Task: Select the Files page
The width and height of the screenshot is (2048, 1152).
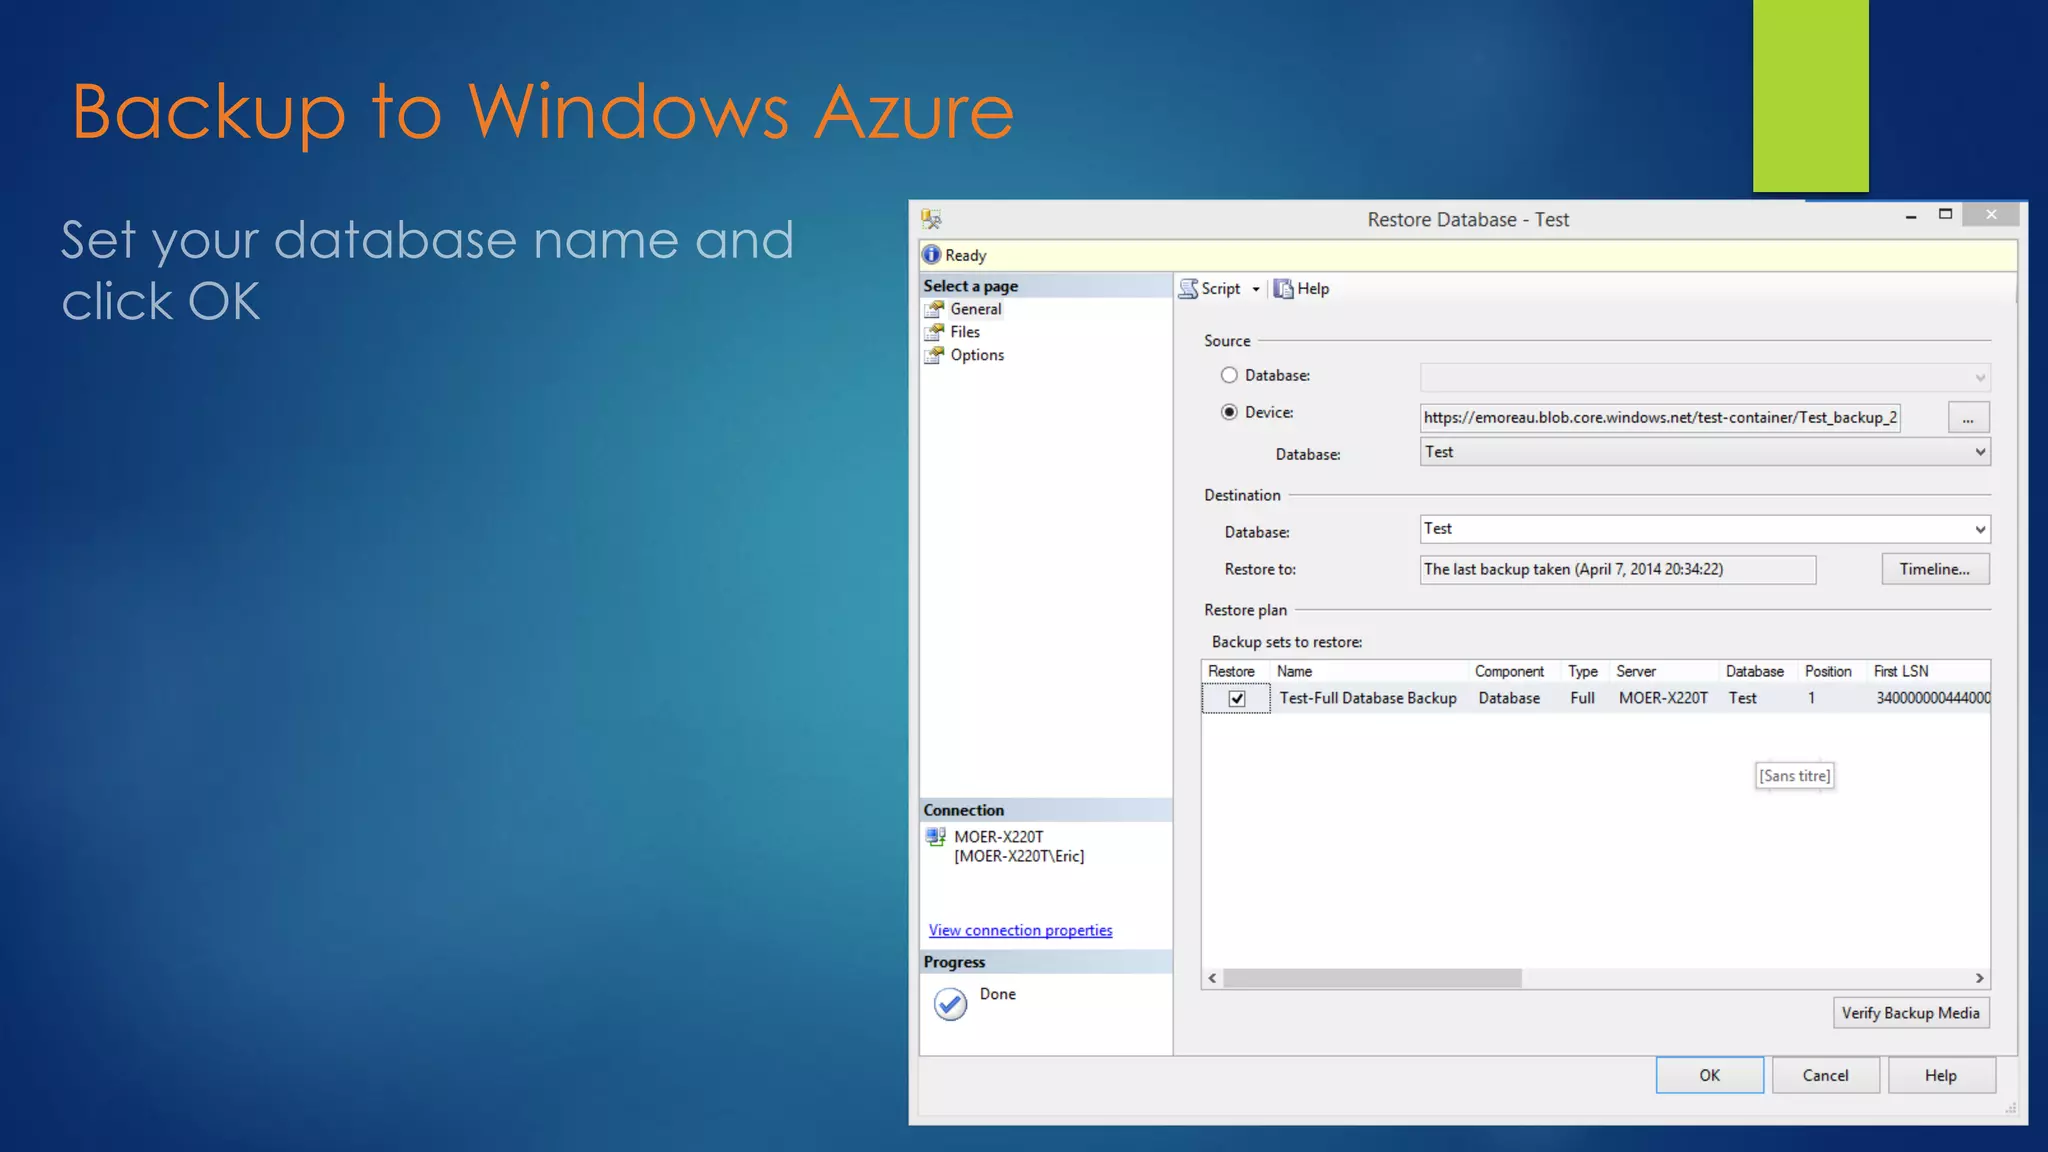Action: coord(964,332)
